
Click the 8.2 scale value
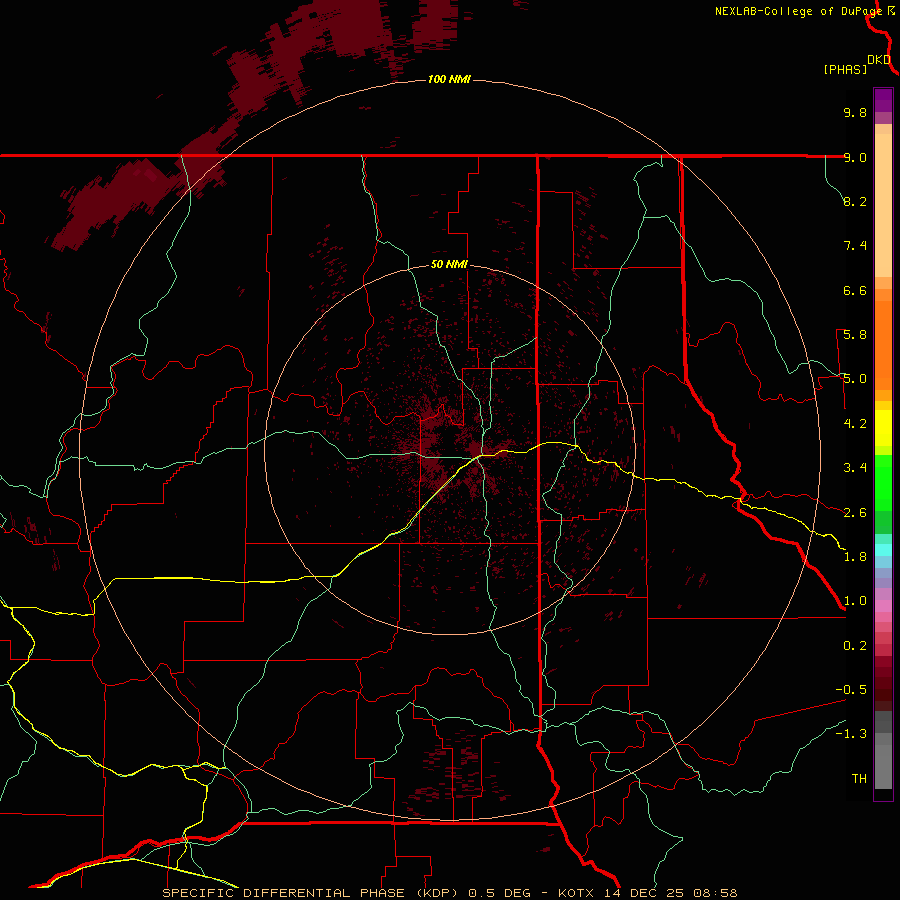[x=855, y=201]
